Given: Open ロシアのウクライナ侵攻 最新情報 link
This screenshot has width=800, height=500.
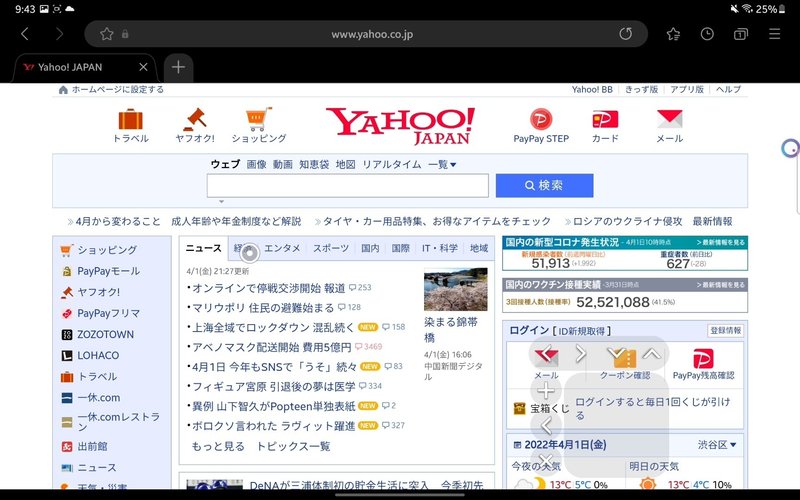Looking at the screenshot, I should click(x=653, y=221).
